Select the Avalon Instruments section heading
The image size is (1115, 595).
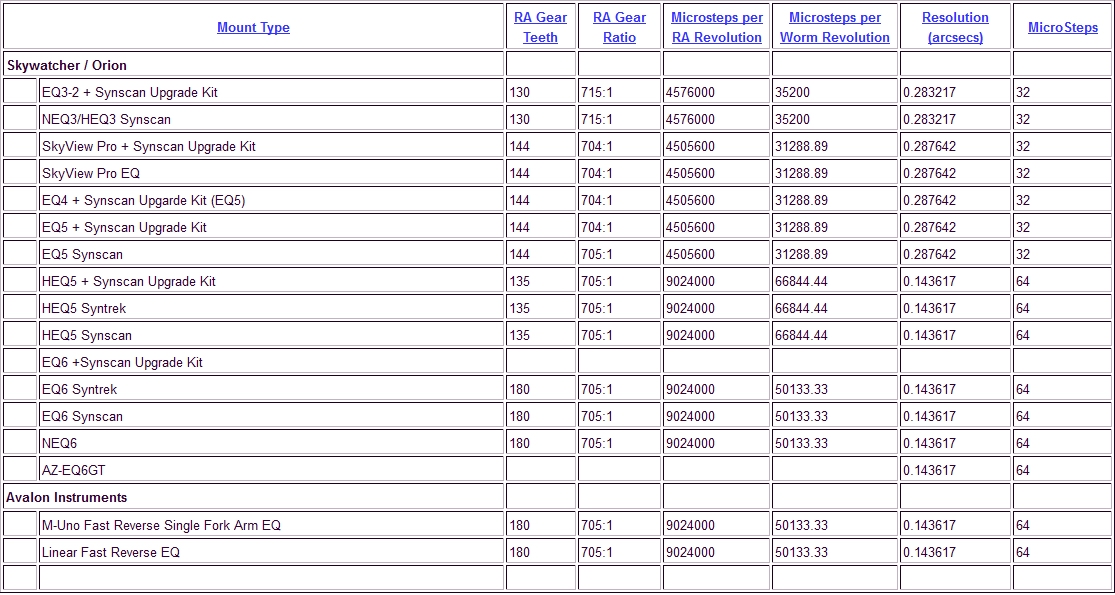(x=67, y=498)
